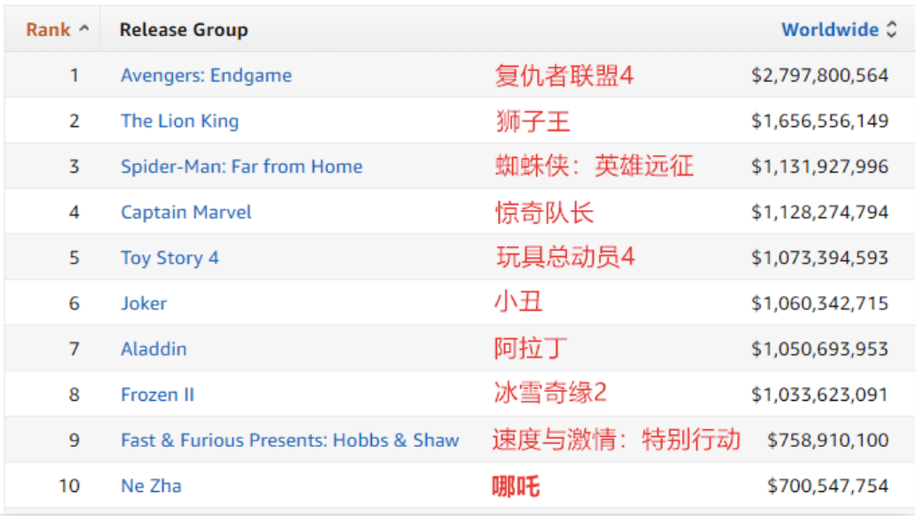Click the $700,547,754 gross value
The image size is (923, 516).
[827, 486]
